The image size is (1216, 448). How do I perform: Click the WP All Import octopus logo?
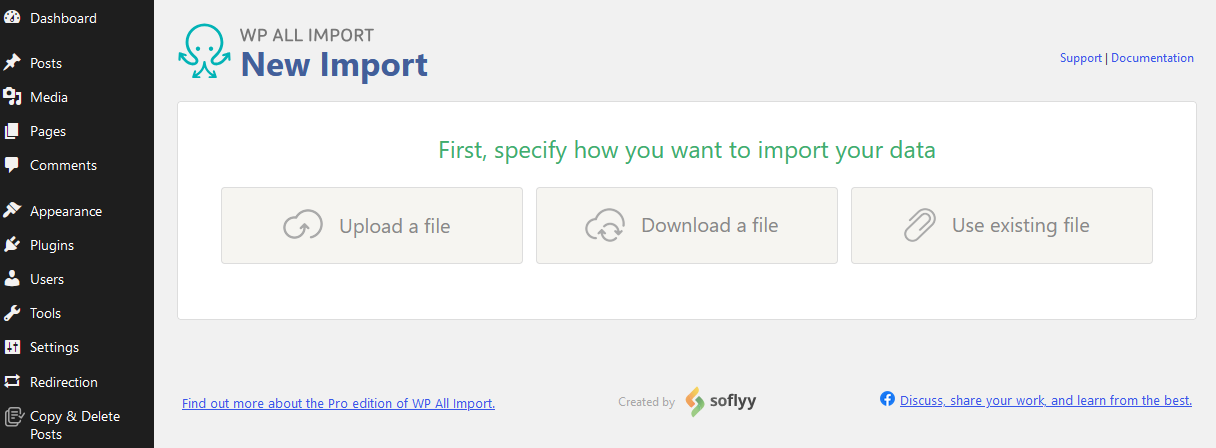204,52
